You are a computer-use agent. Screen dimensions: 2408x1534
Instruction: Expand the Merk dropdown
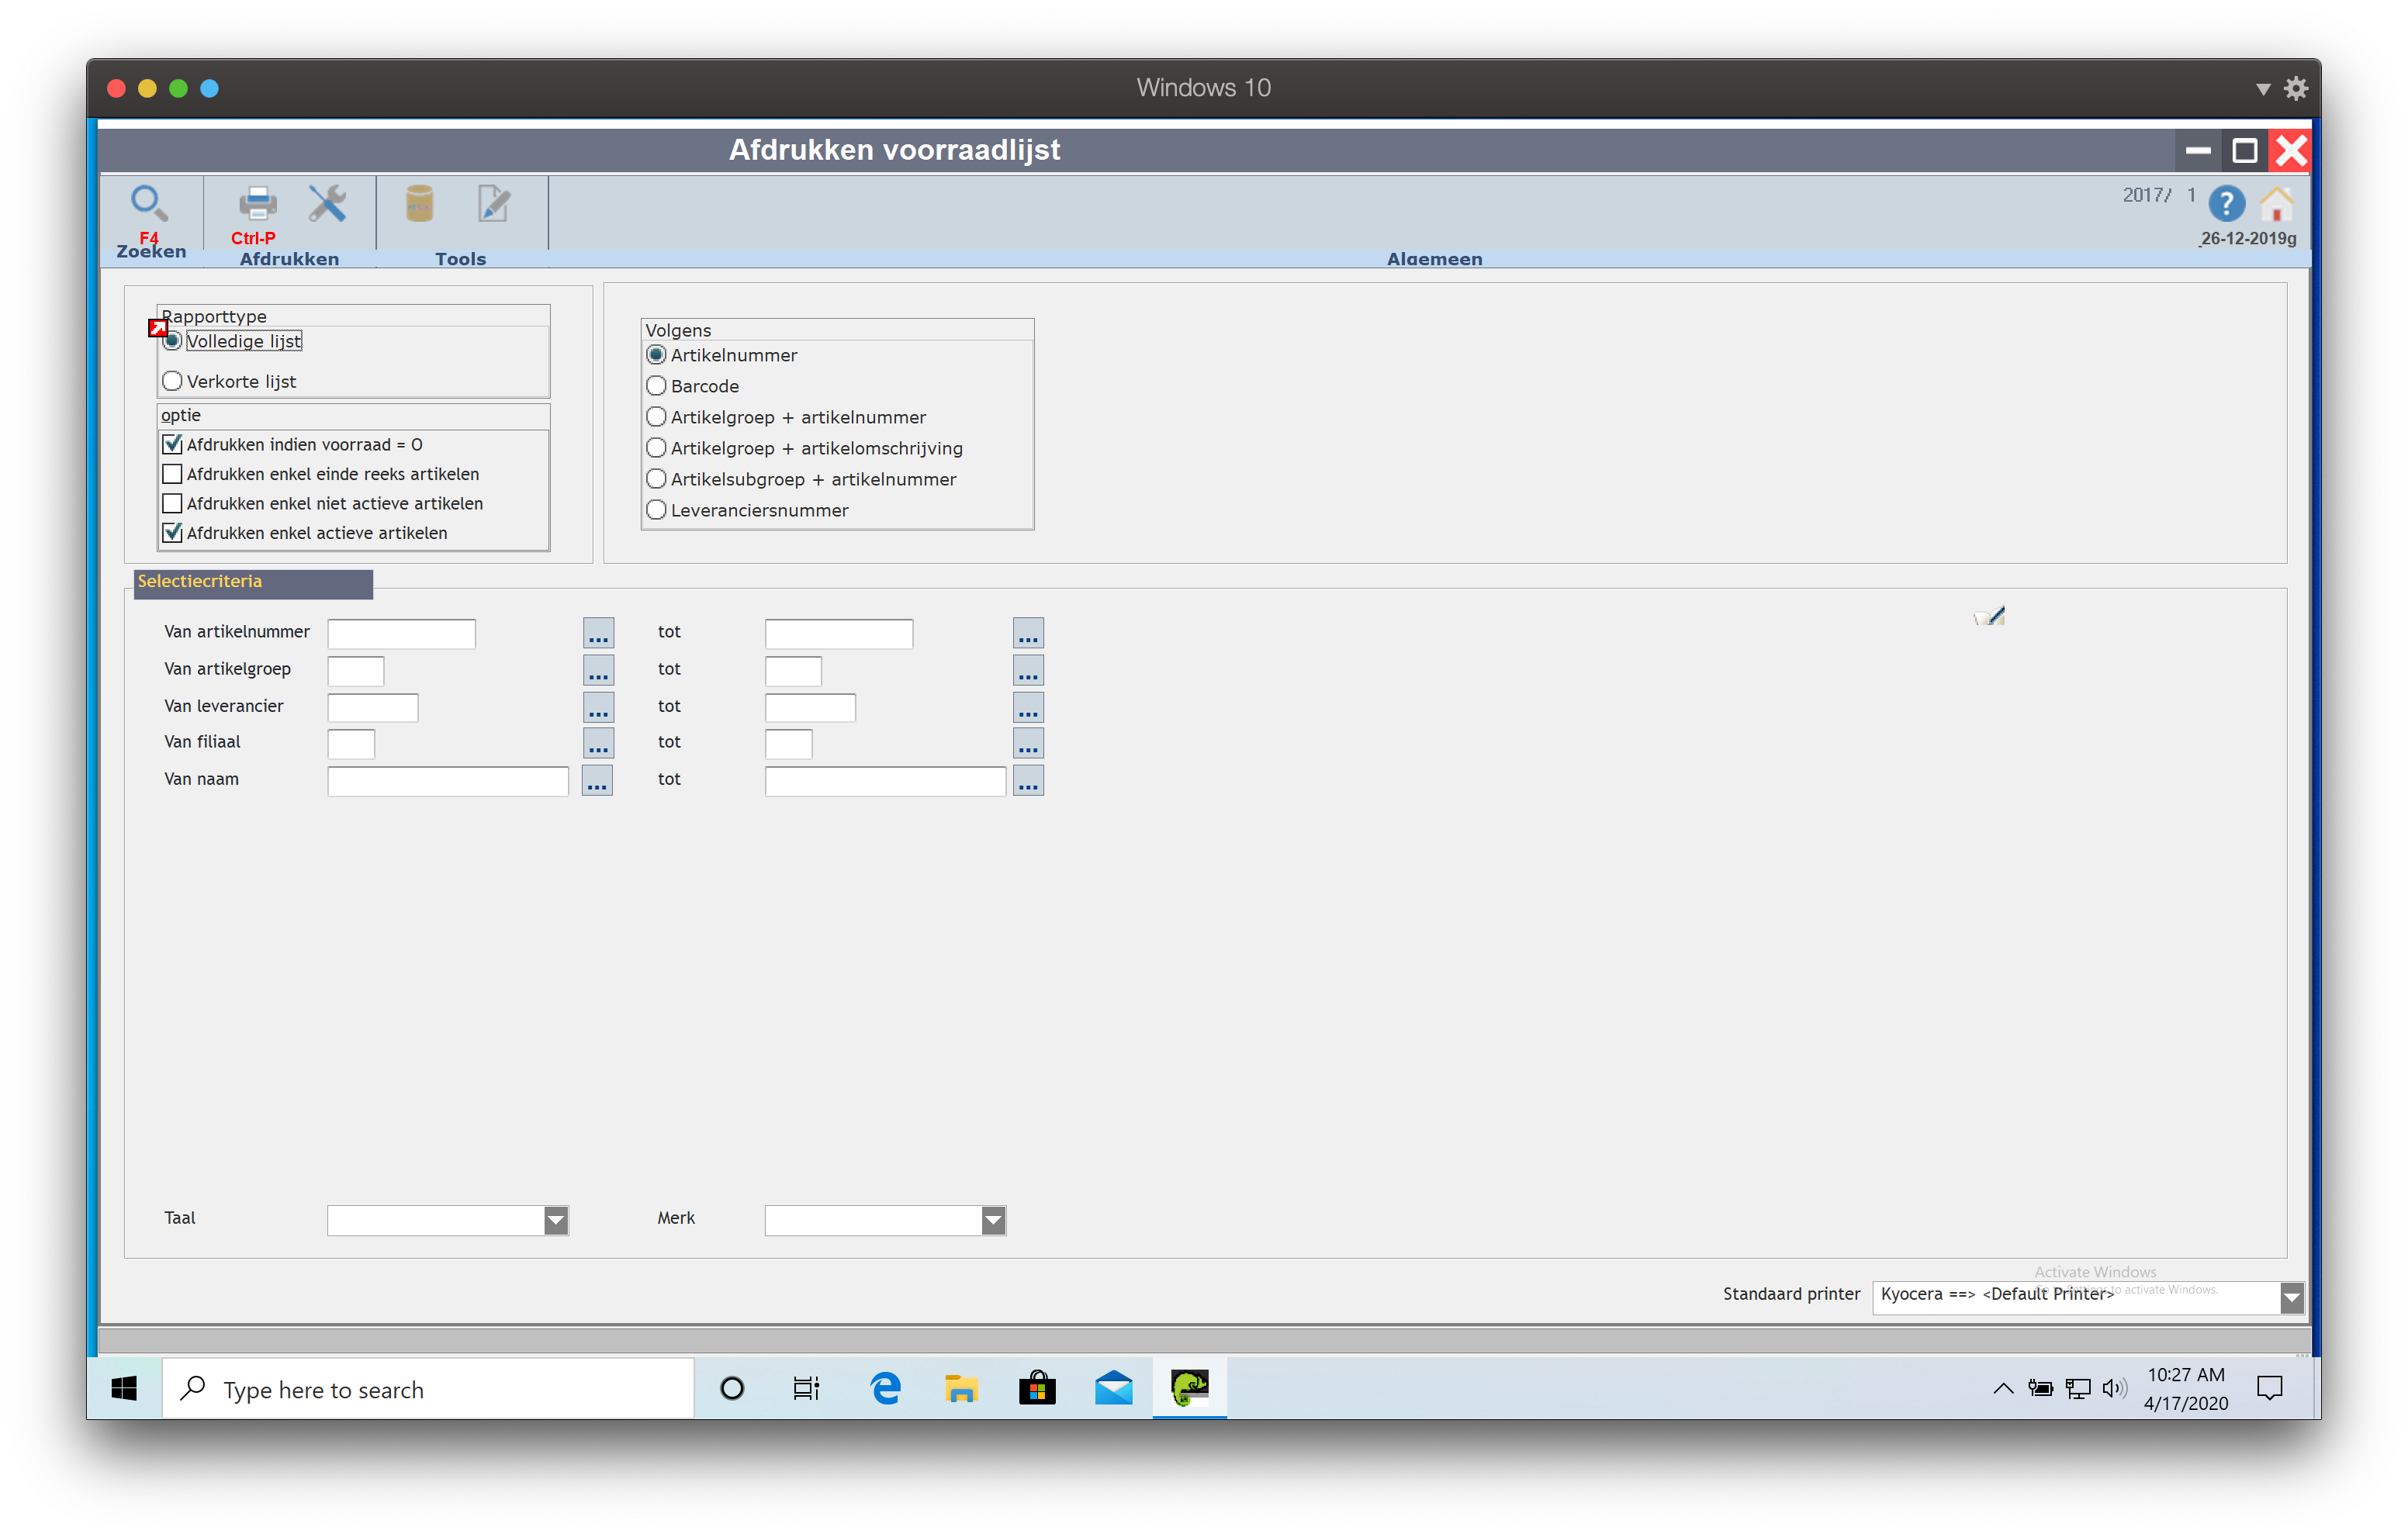click(x=993, y=1220)
